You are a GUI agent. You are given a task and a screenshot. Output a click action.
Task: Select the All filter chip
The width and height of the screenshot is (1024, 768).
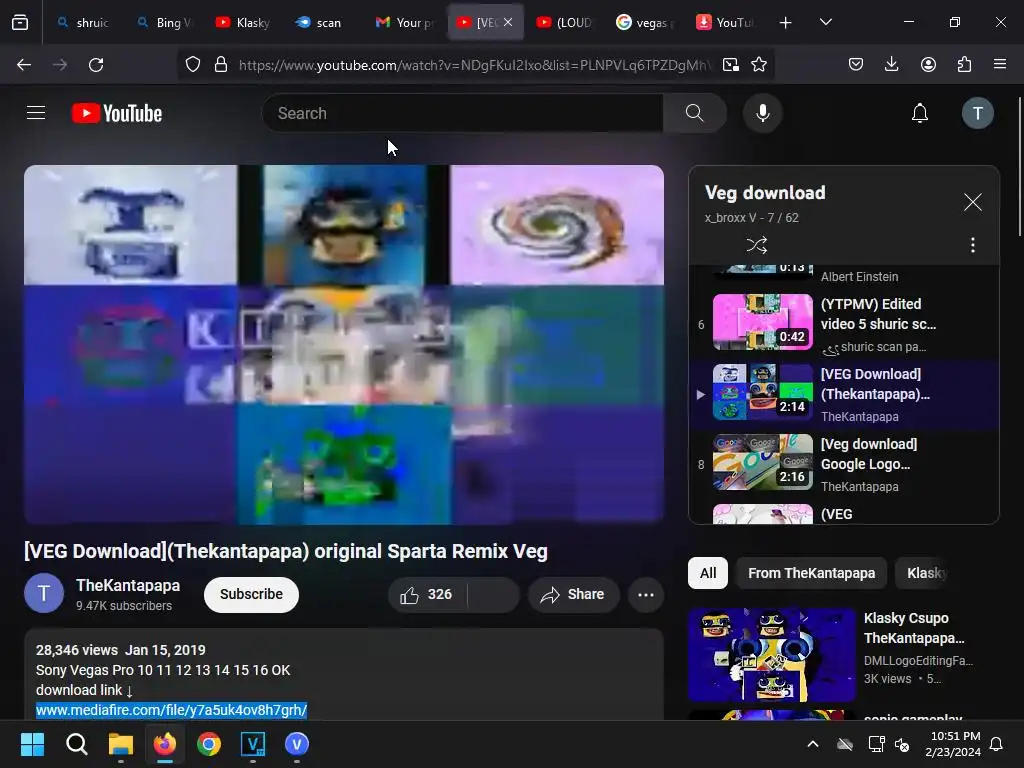[708, 573]
